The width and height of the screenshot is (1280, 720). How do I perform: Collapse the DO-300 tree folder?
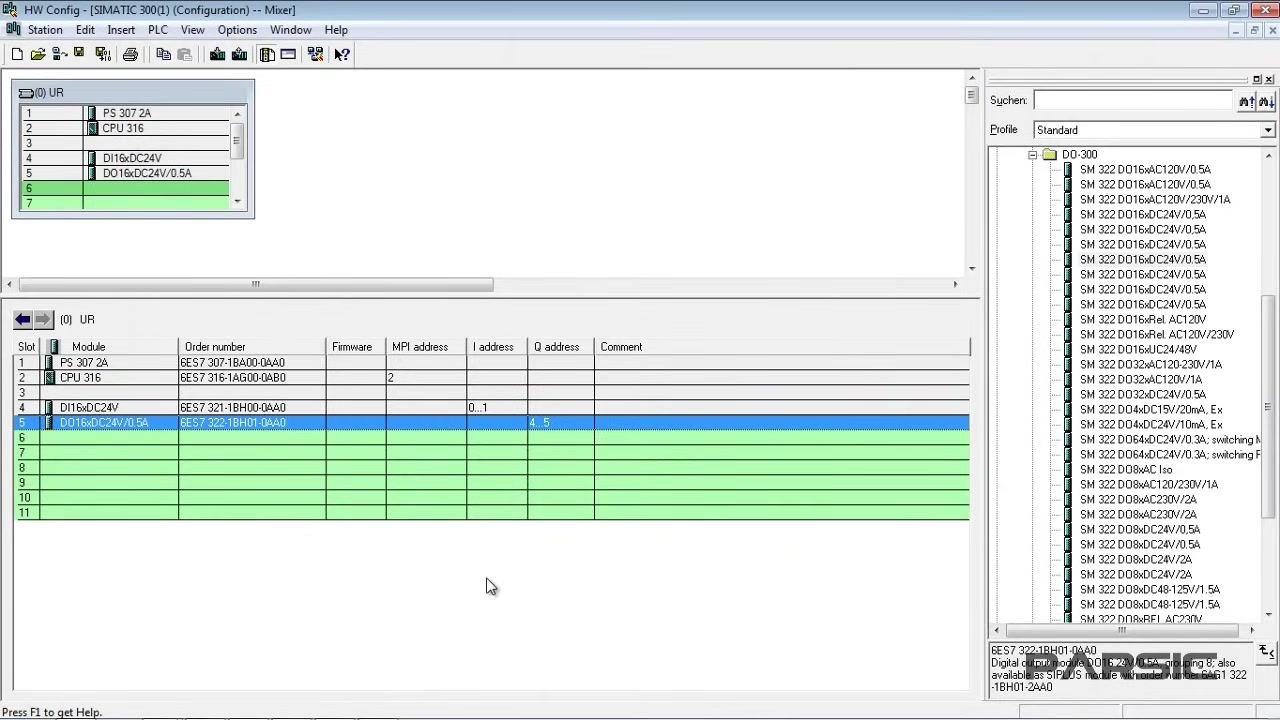[1032, 155]
